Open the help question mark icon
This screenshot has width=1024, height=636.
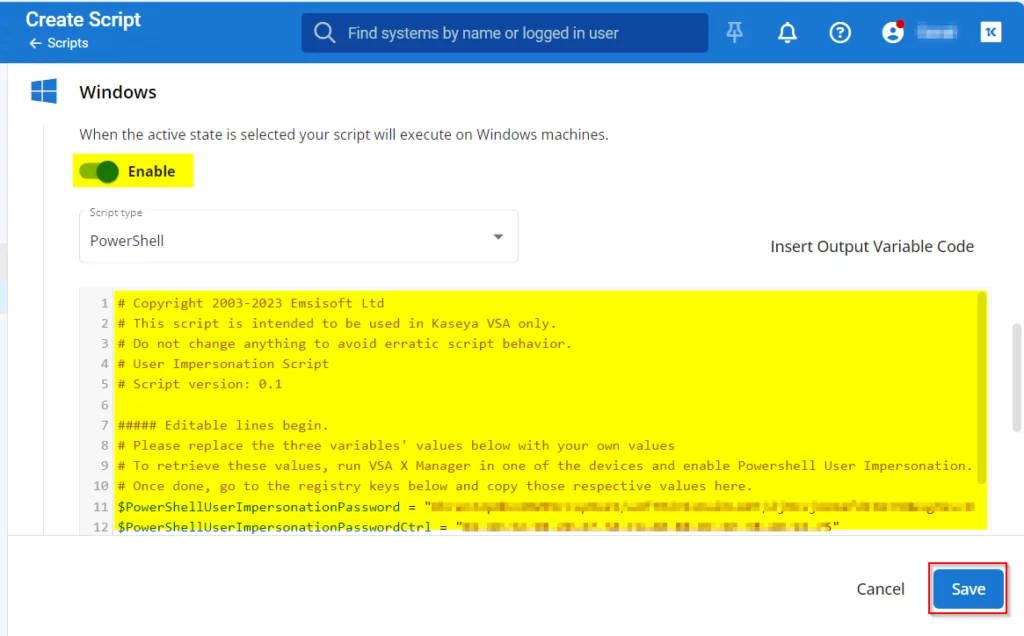(840, 33)
